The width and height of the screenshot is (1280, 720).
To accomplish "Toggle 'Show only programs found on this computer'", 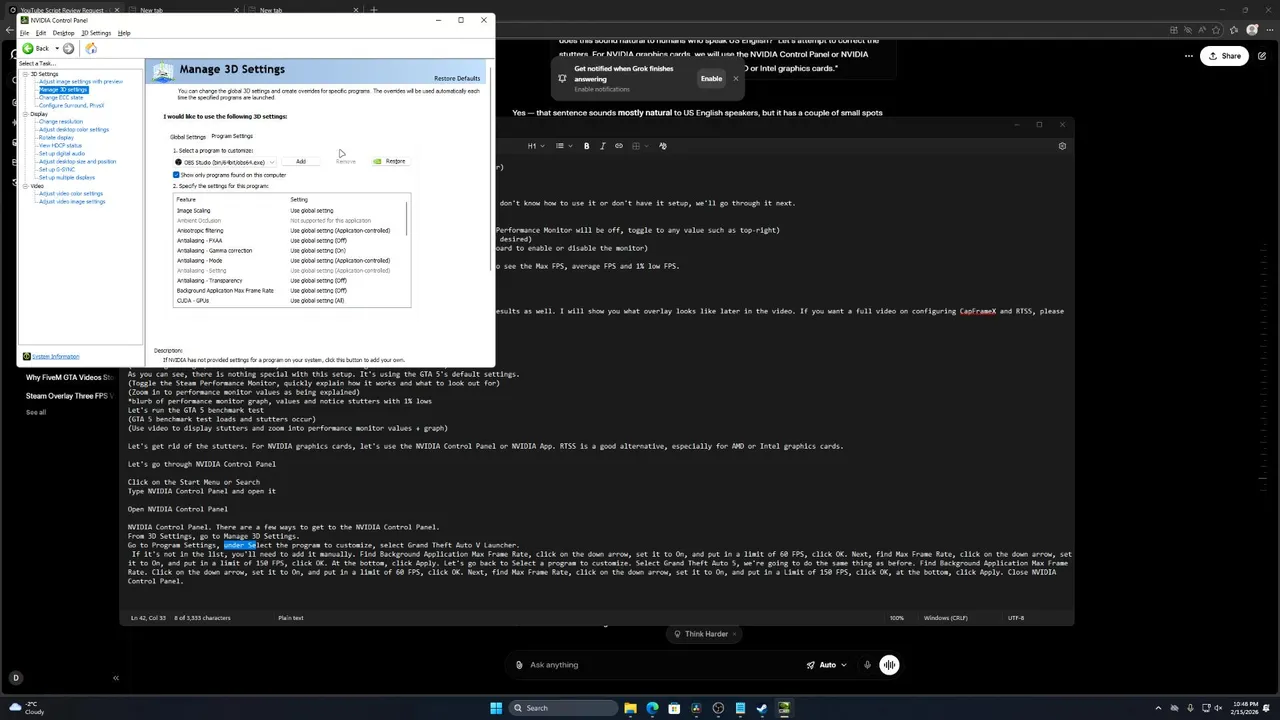I will point(176,175).
